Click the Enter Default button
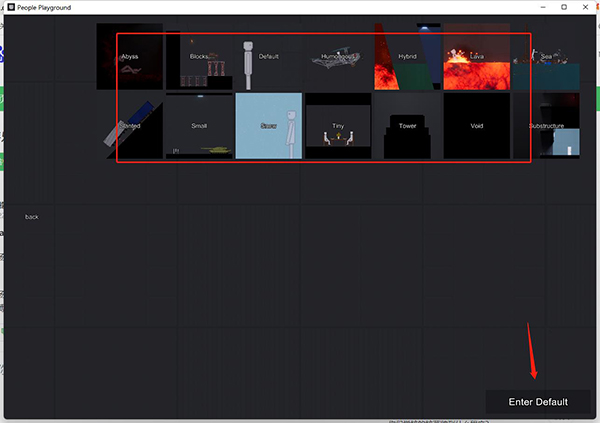This screenshot has height=423, width=600. click(538, 402)
